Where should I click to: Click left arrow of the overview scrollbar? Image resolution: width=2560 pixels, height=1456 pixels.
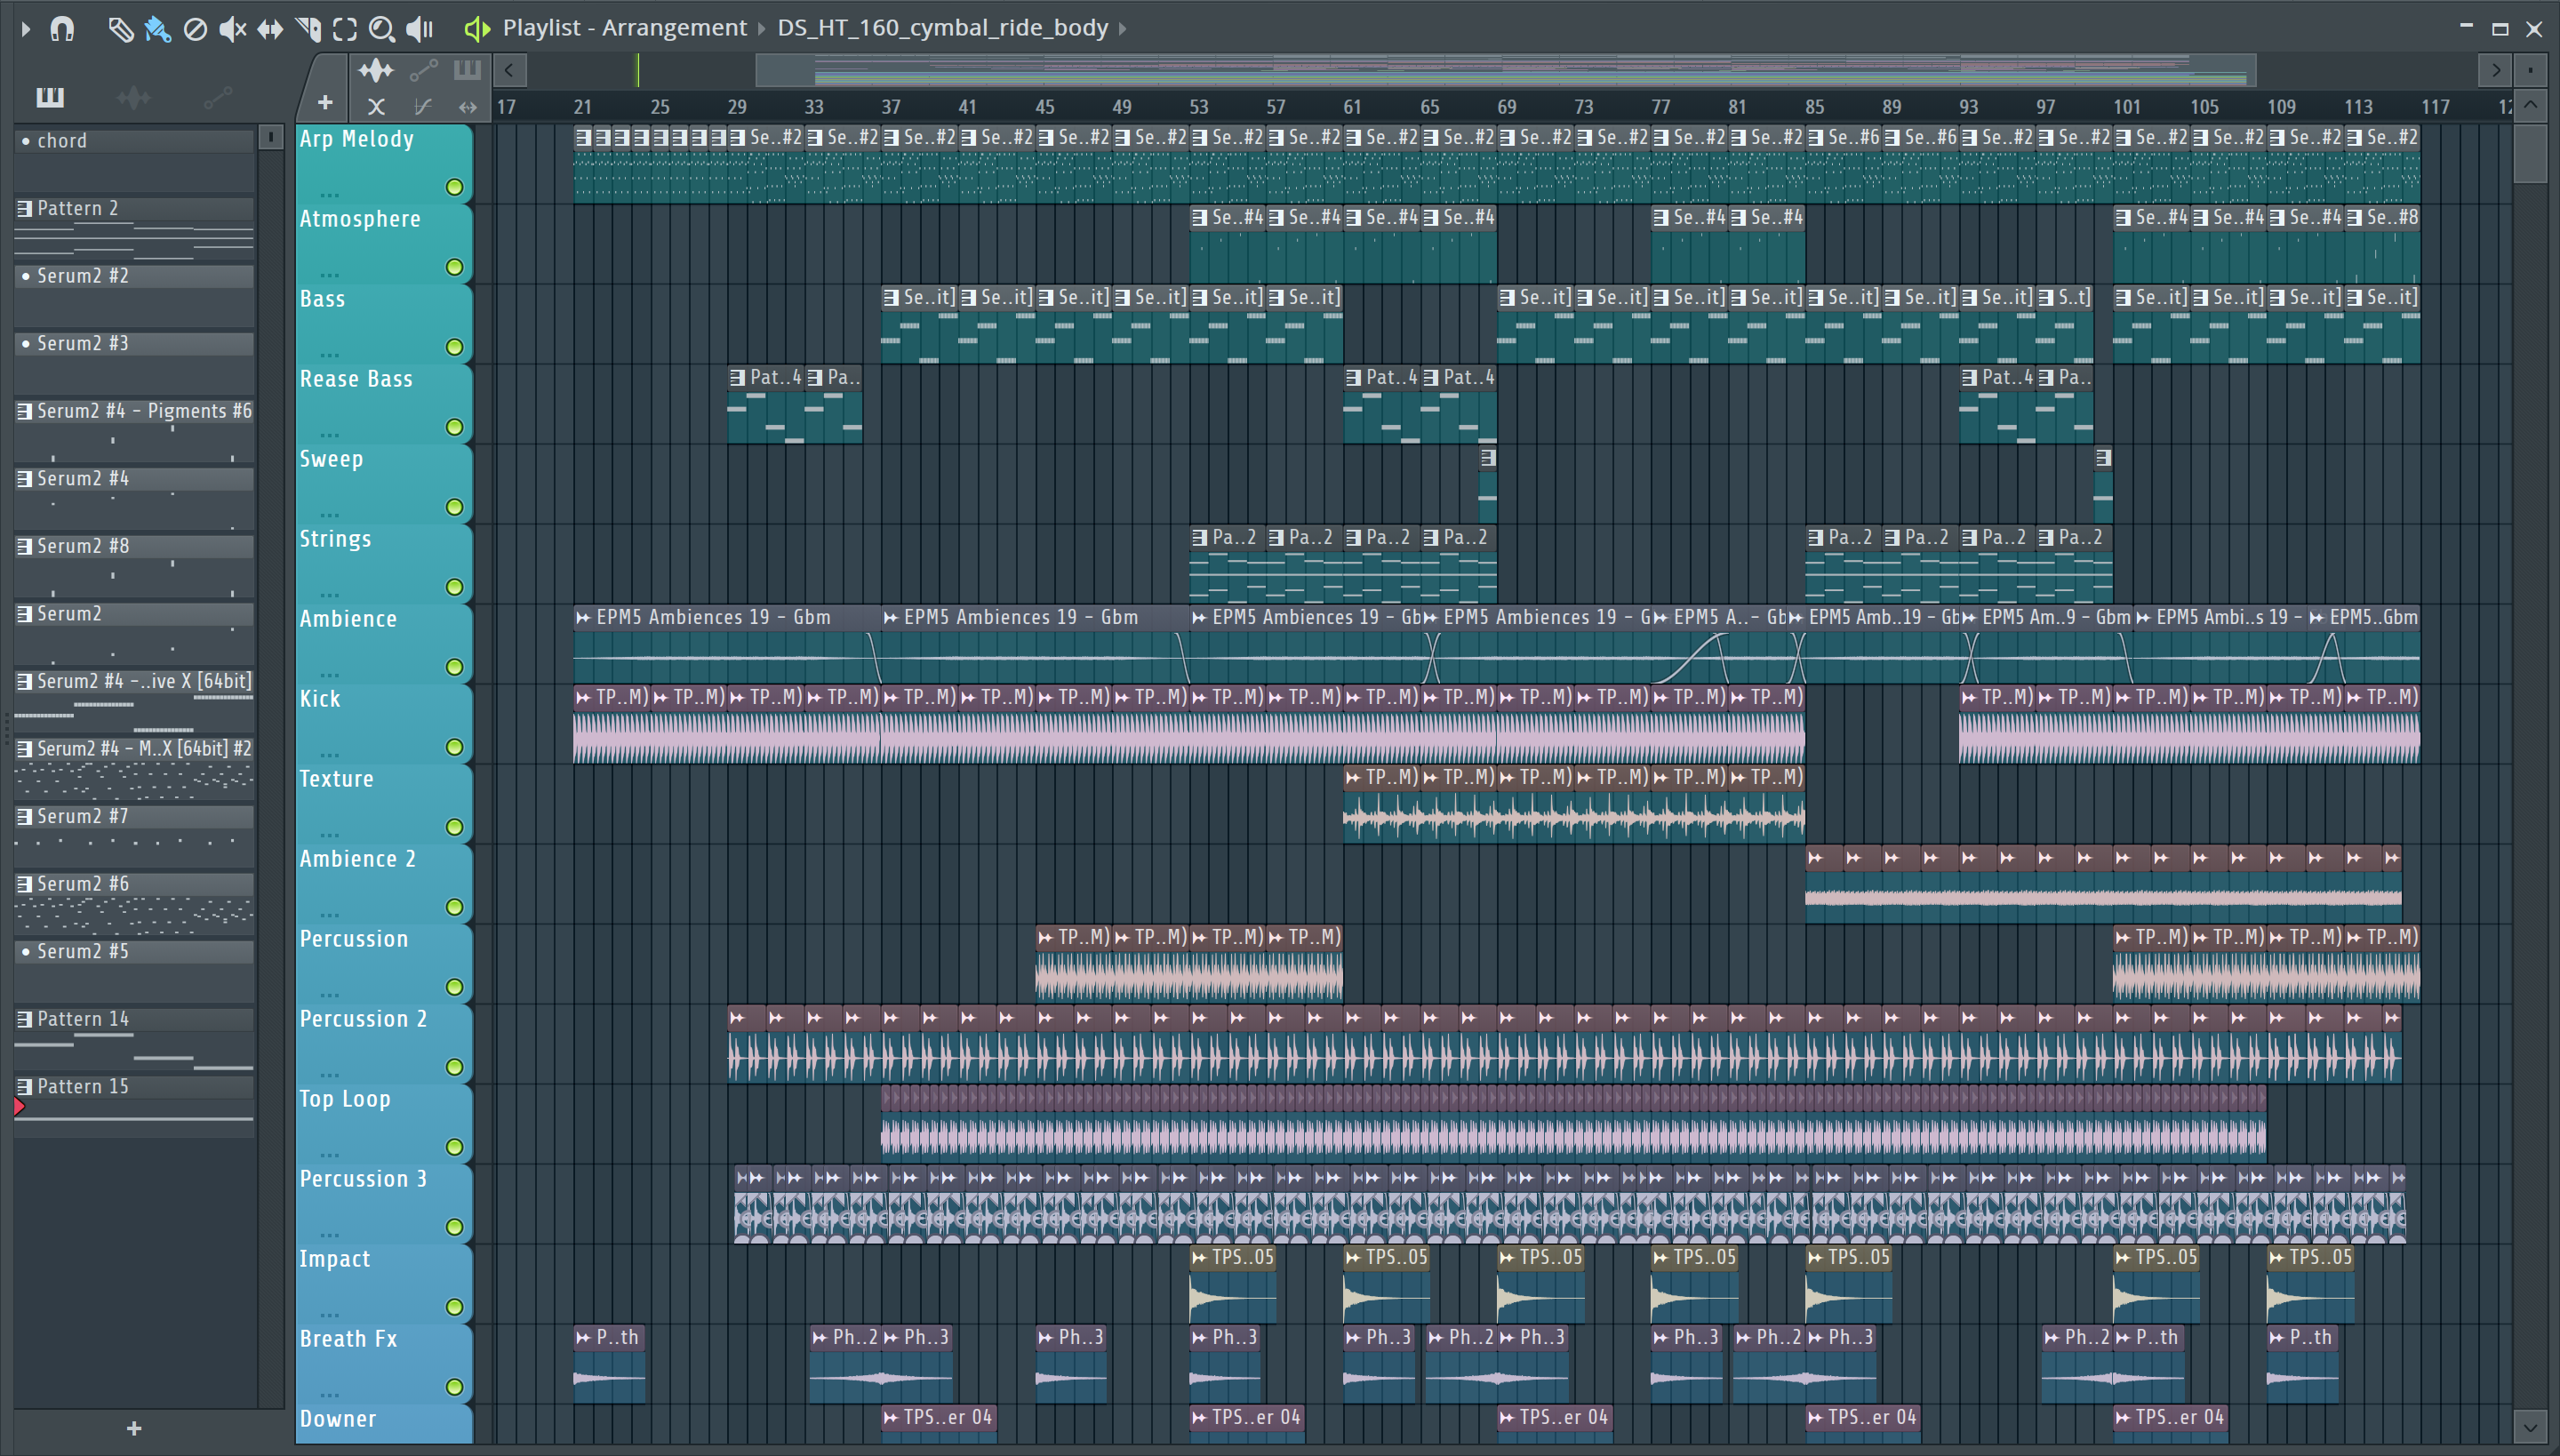(509, 70)
